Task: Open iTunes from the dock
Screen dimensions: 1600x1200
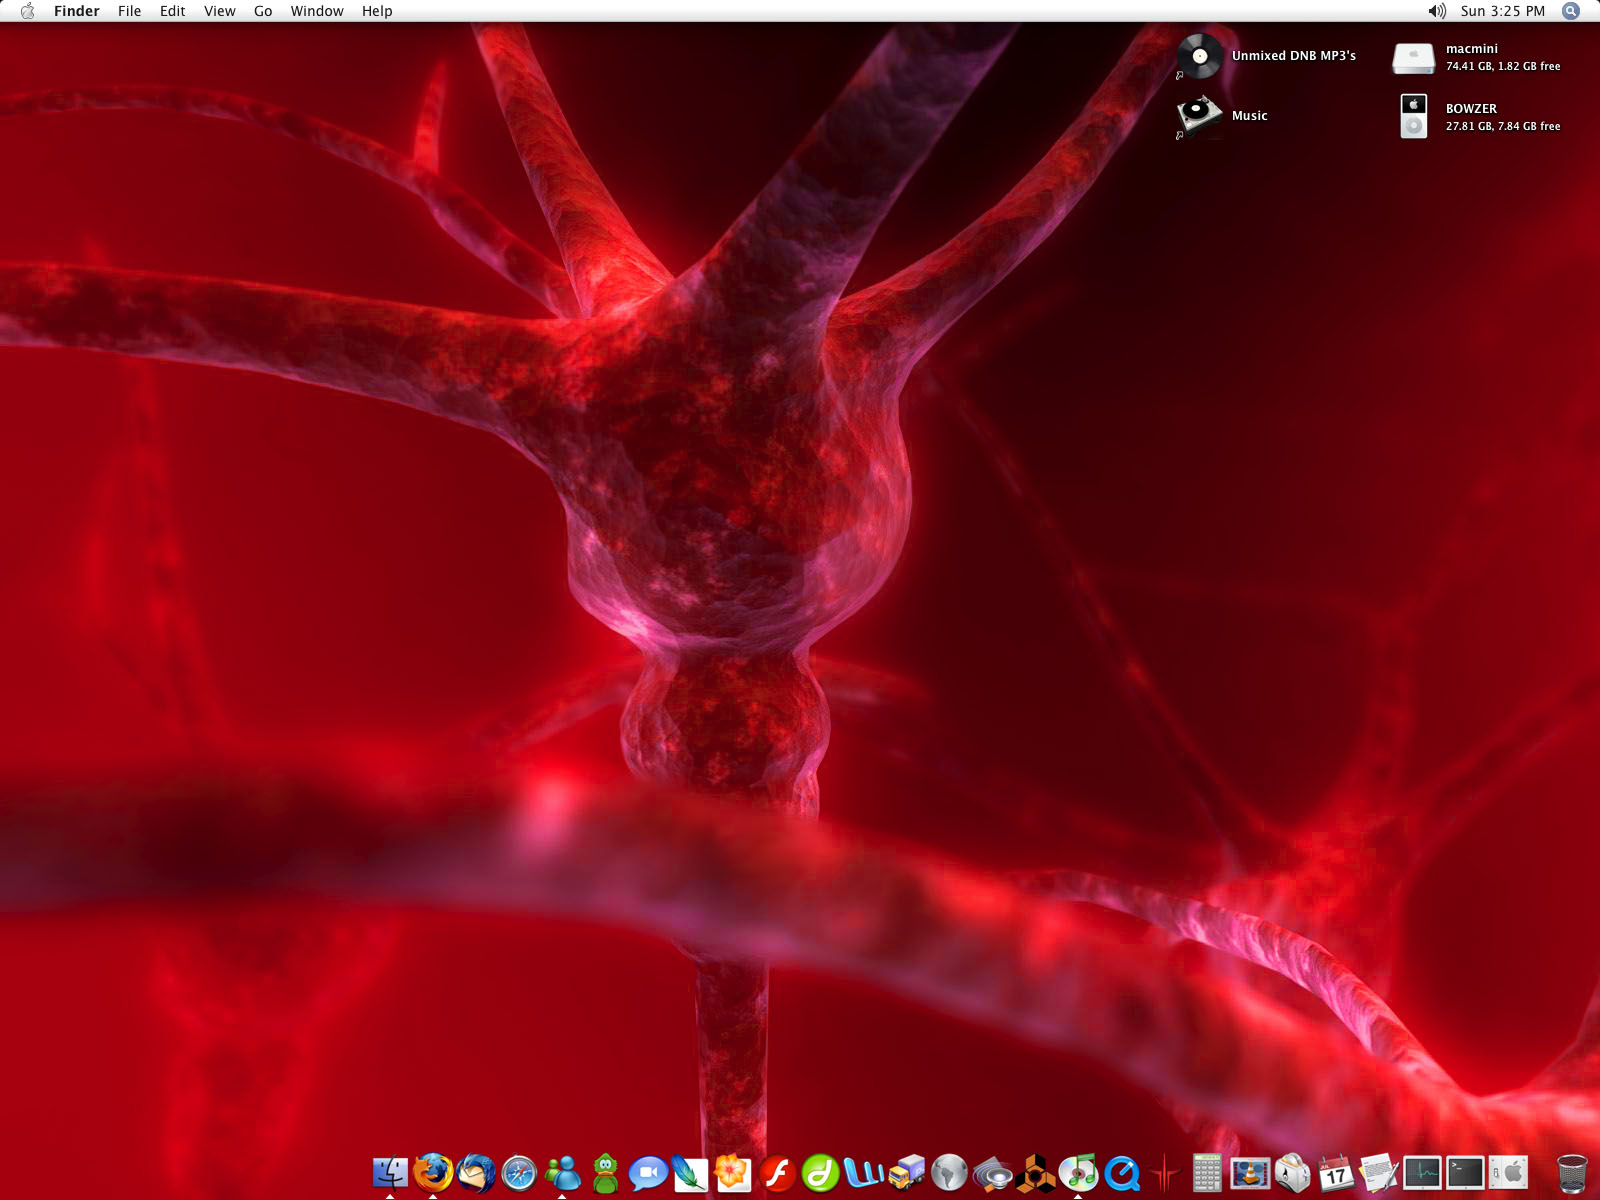Action: [1078, 1172]
